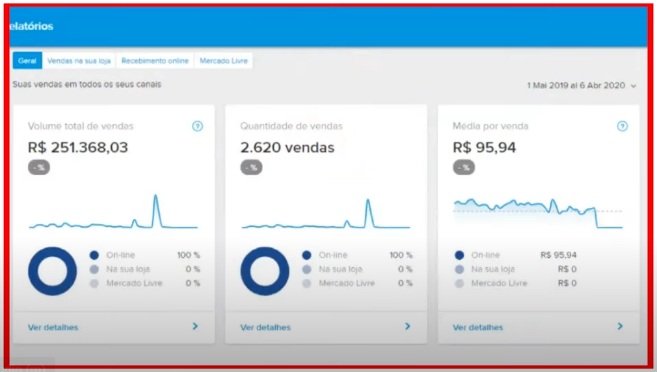The image size is (657, 372).
Task: Click 100 % value in Quantidade de vendas legend
Action: (401, 255)
